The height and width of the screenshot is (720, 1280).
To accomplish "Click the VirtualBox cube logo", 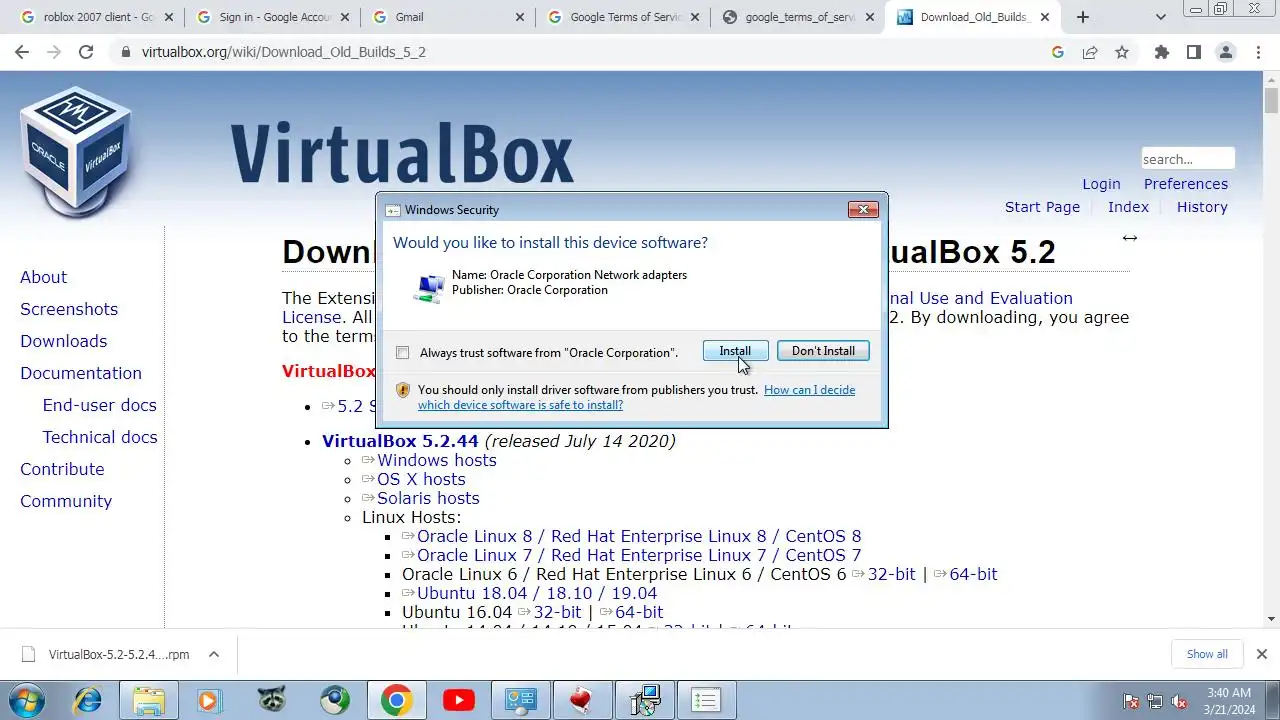I will click(76, 152).
